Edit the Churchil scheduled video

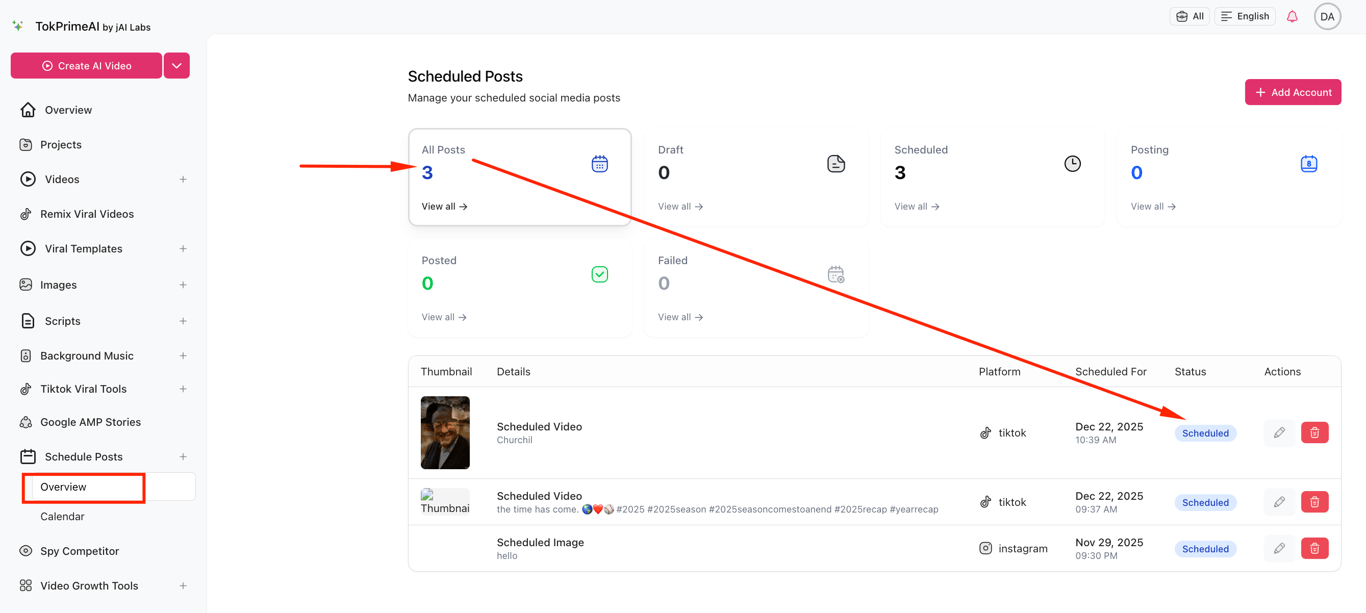1279,433
